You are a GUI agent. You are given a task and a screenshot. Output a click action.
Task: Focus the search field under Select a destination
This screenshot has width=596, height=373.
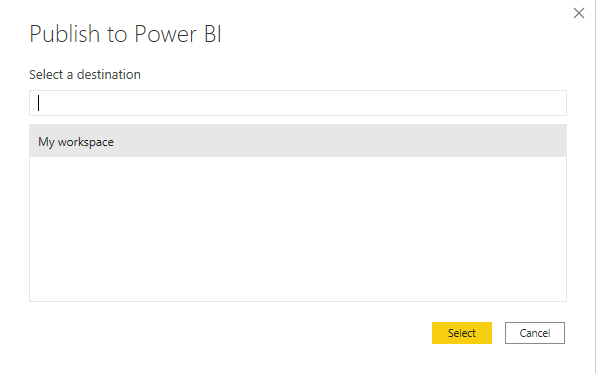click(x=298, y=103)
